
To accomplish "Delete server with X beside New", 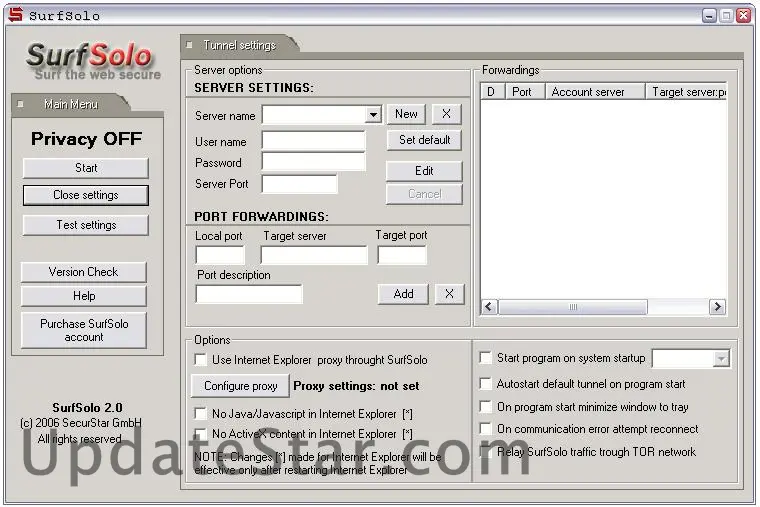I will coord(446,114).
